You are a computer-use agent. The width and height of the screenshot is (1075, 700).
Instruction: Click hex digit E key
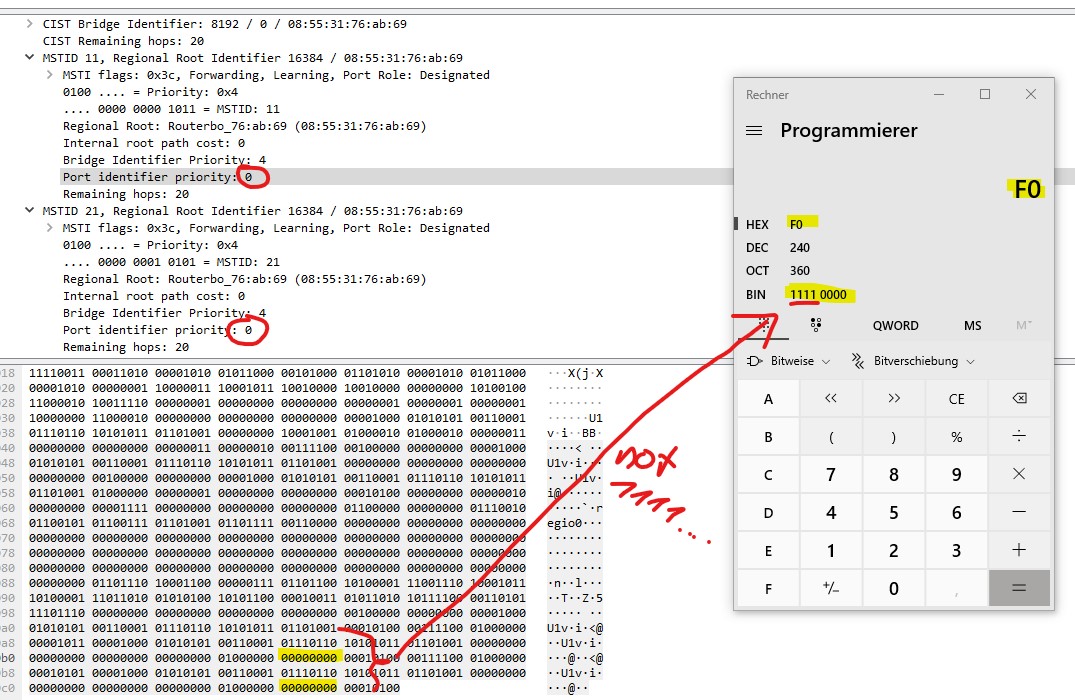(x=768, y=550)
